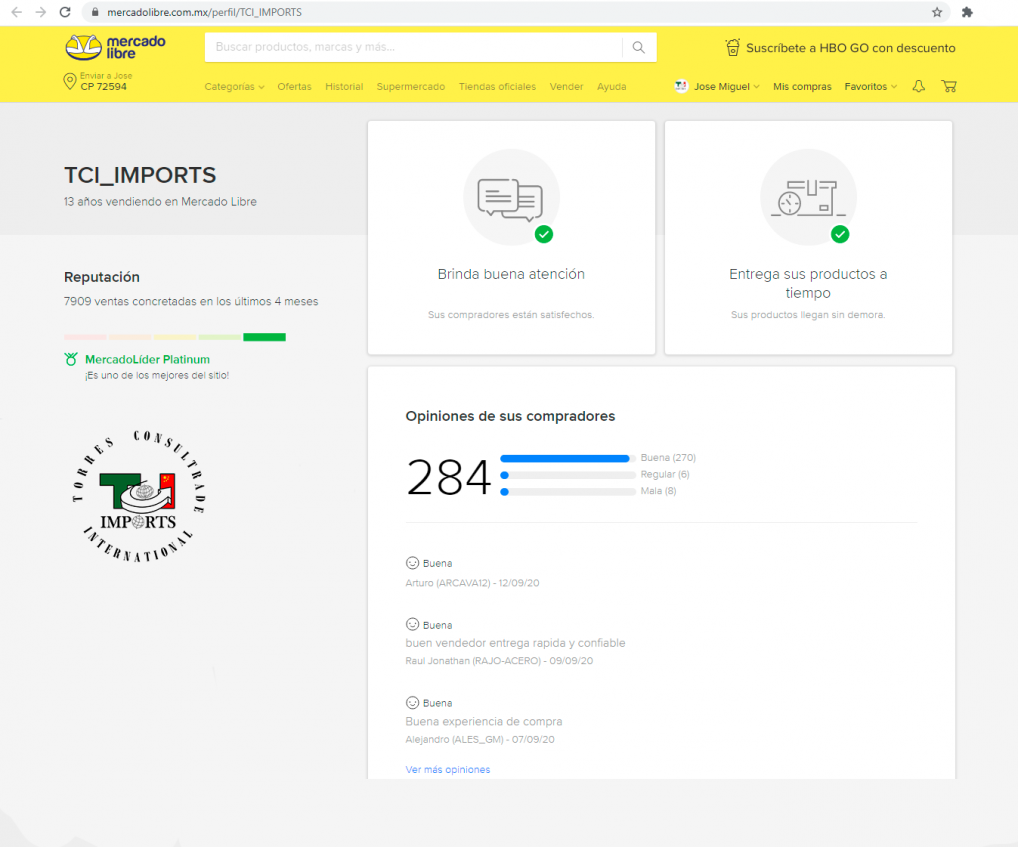Click the search magnifier icon
This screenshot has width=1018, height=847.
(639, 47)
